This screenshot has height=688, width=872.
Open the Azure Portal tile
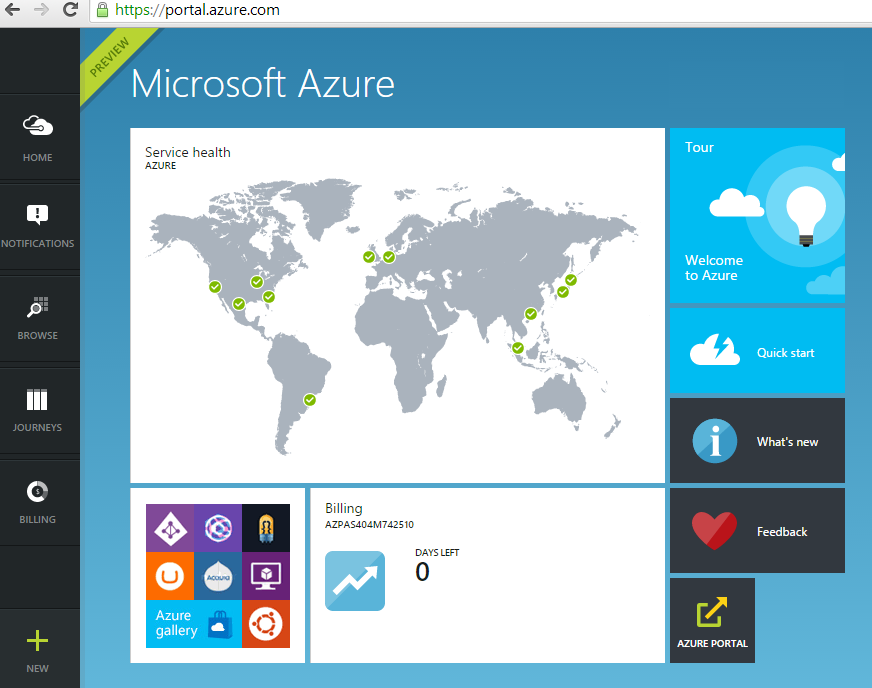pyautogui.click(x=712, y=621)
